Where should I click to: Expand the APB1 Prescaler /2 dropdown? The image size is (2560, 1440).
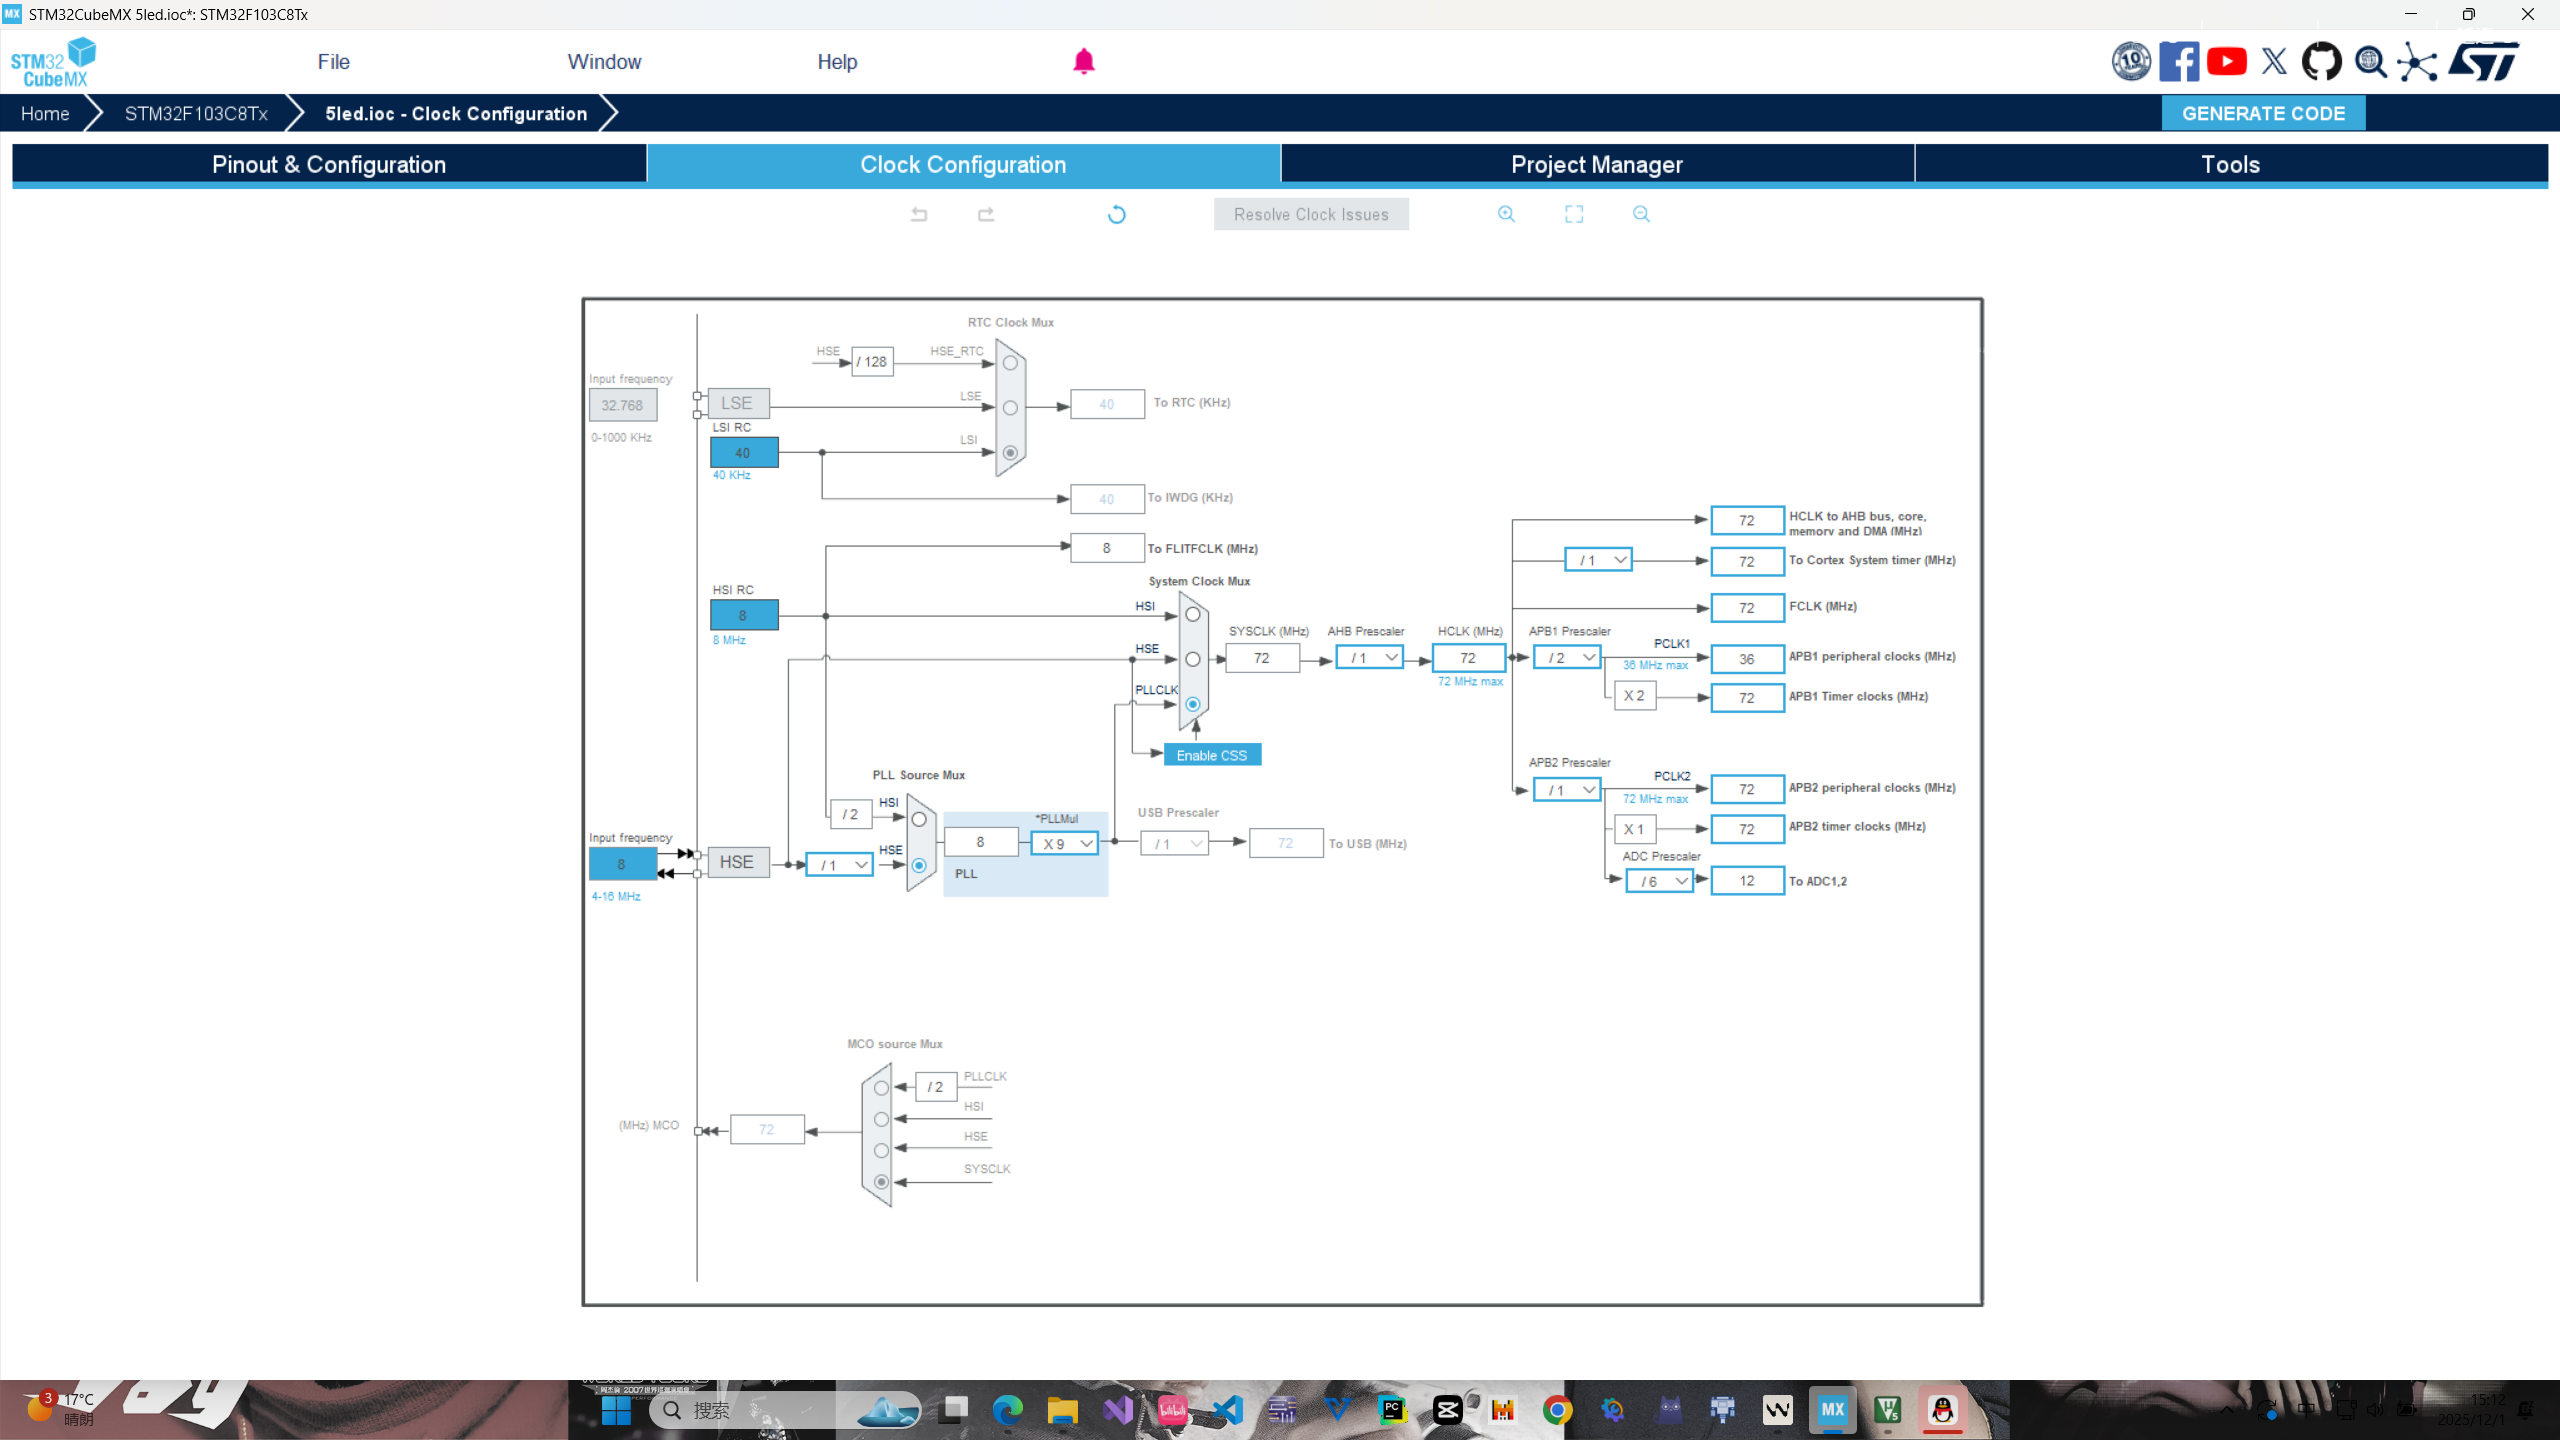click(x=1569, y=658)
